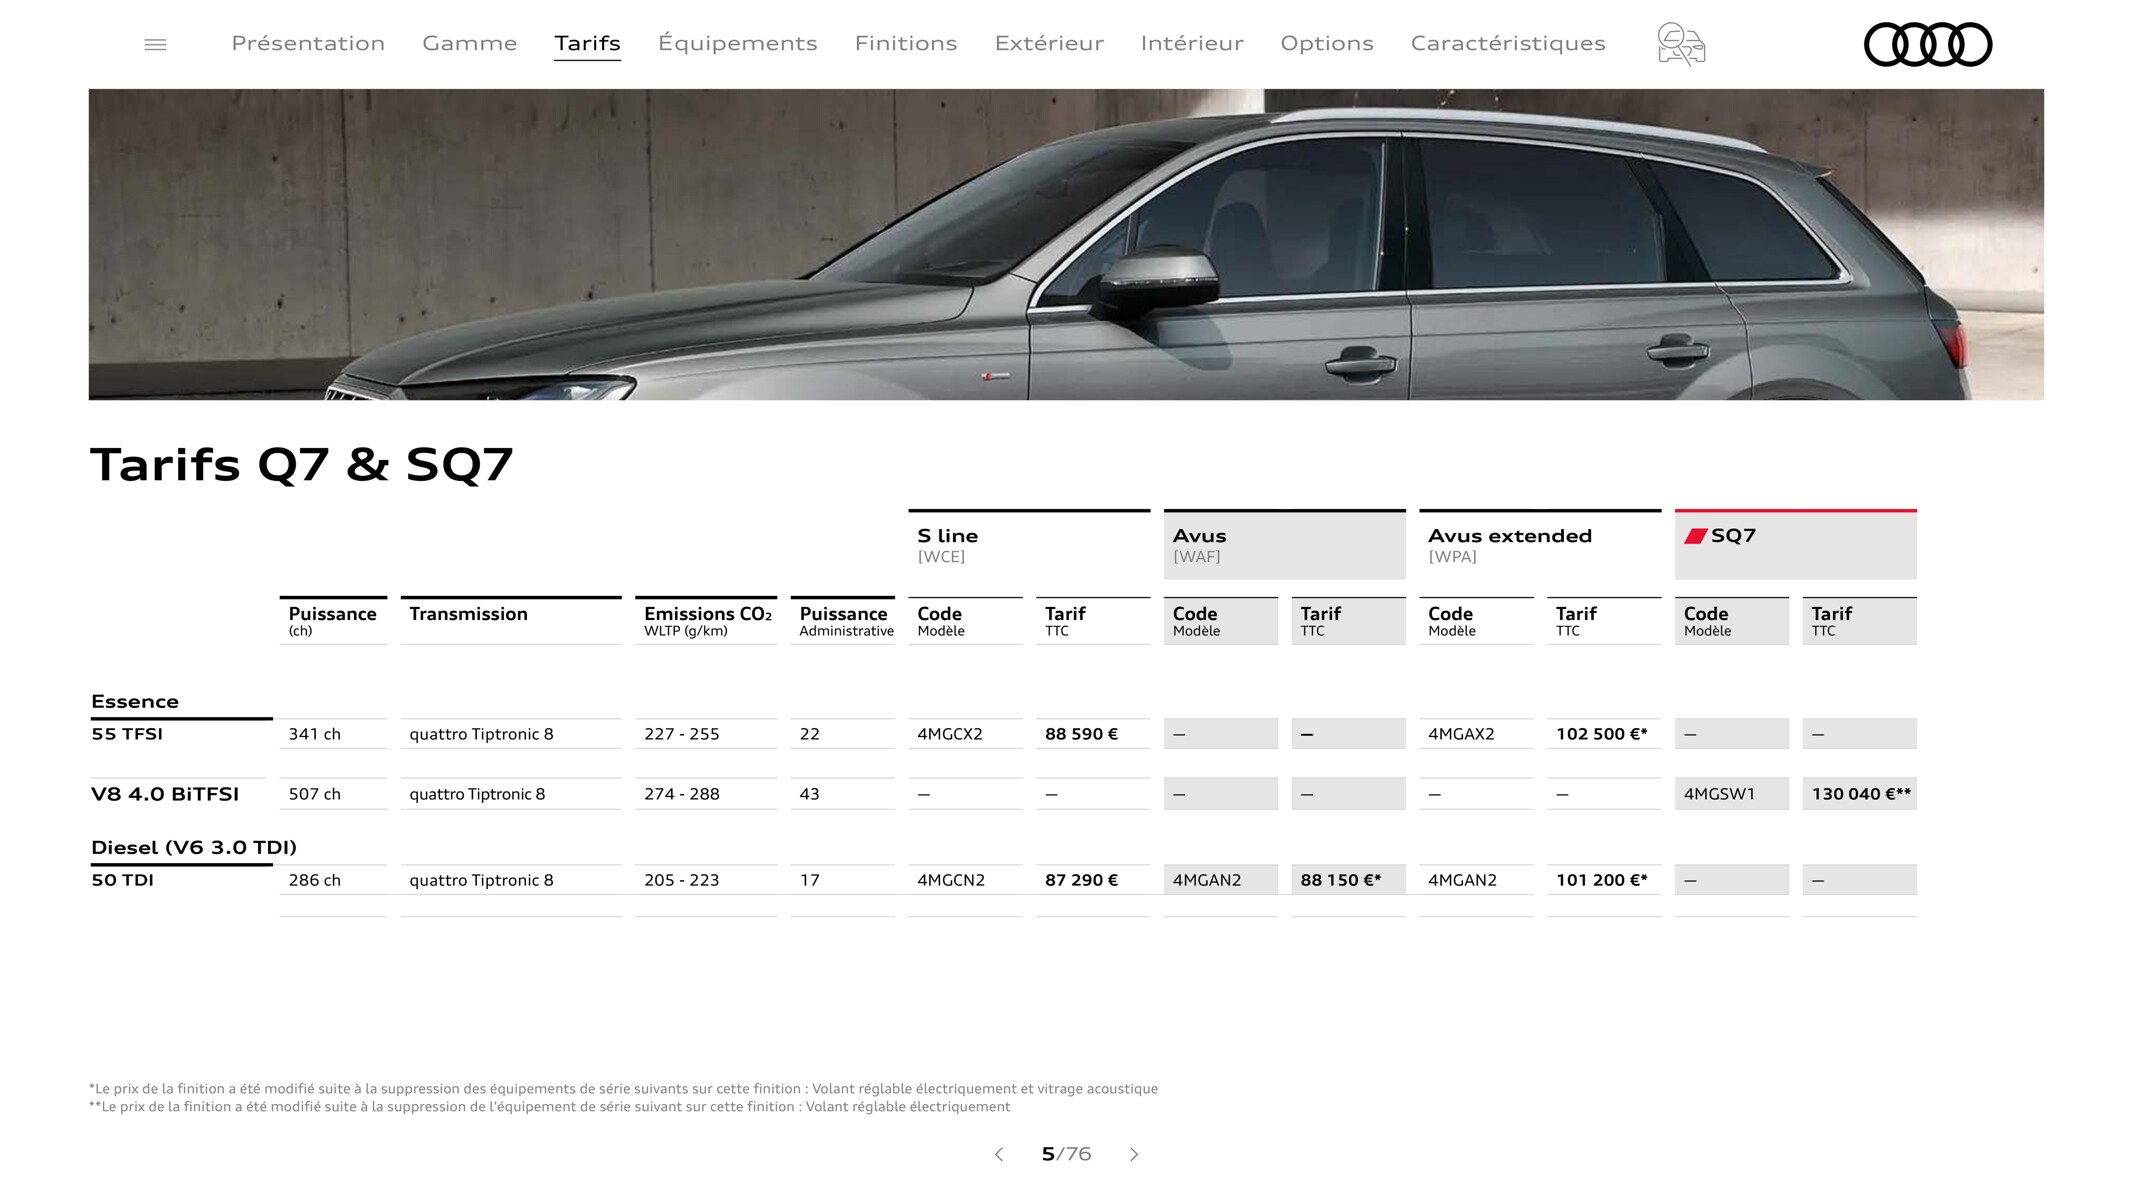Click the Puissance Administrative column header

843,621
